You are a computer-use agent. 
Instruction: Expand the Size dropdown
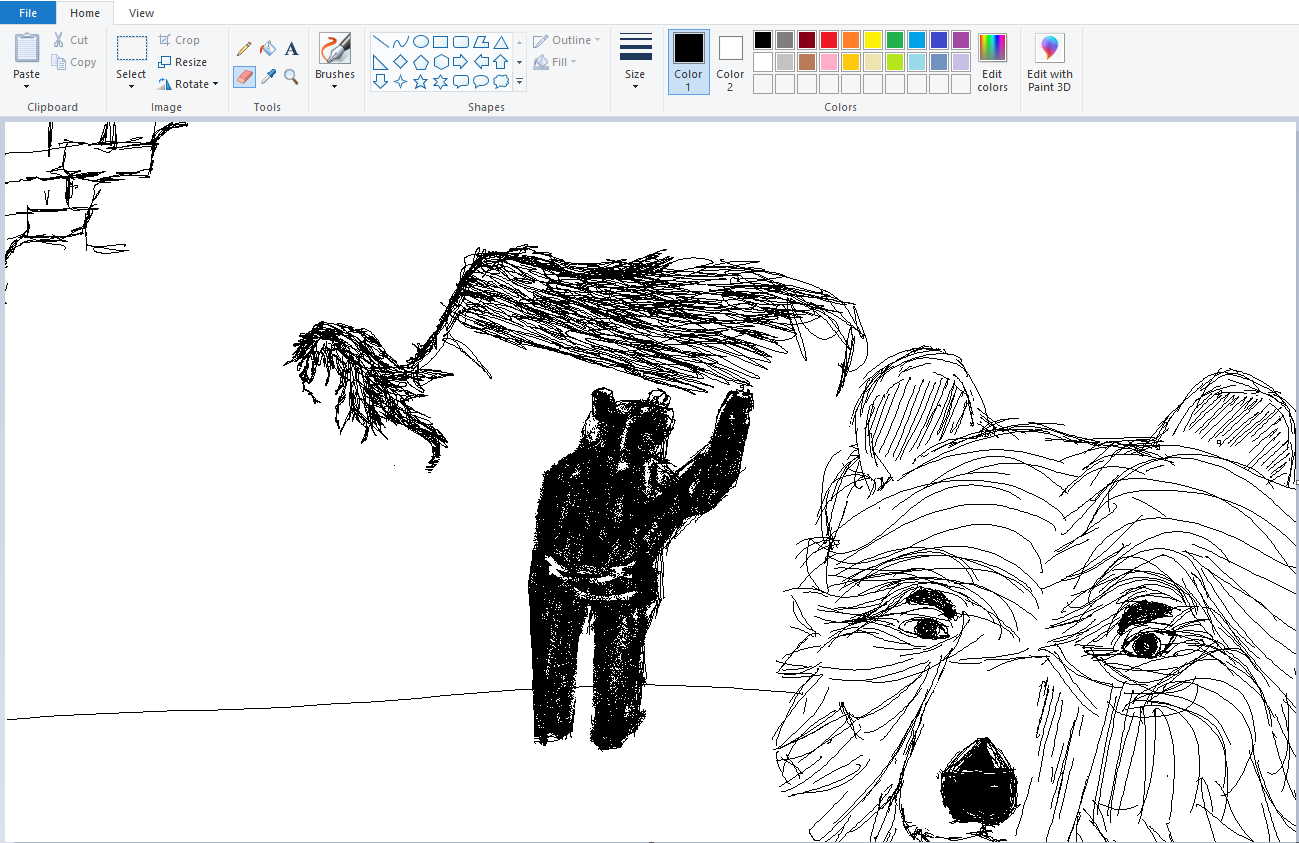(635, 85)
